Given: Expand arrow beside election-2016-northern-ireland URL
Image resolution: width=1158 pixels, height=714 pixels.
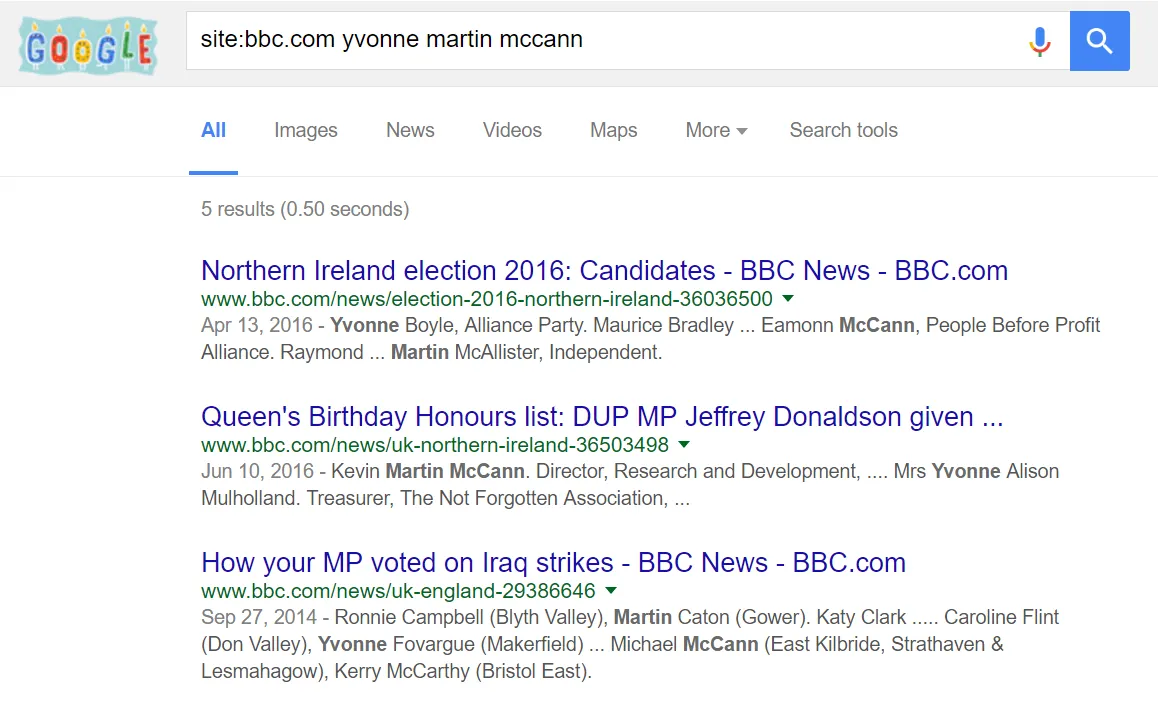Looking at the screenshot, I should tap(788, 298).
